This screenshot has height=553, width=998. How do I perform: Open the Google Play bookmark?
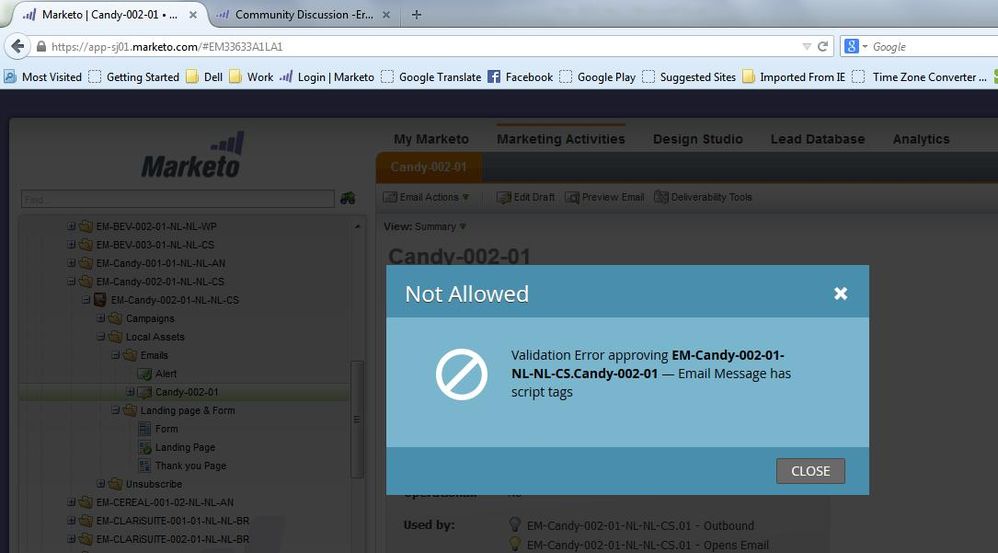coord(597,77)
